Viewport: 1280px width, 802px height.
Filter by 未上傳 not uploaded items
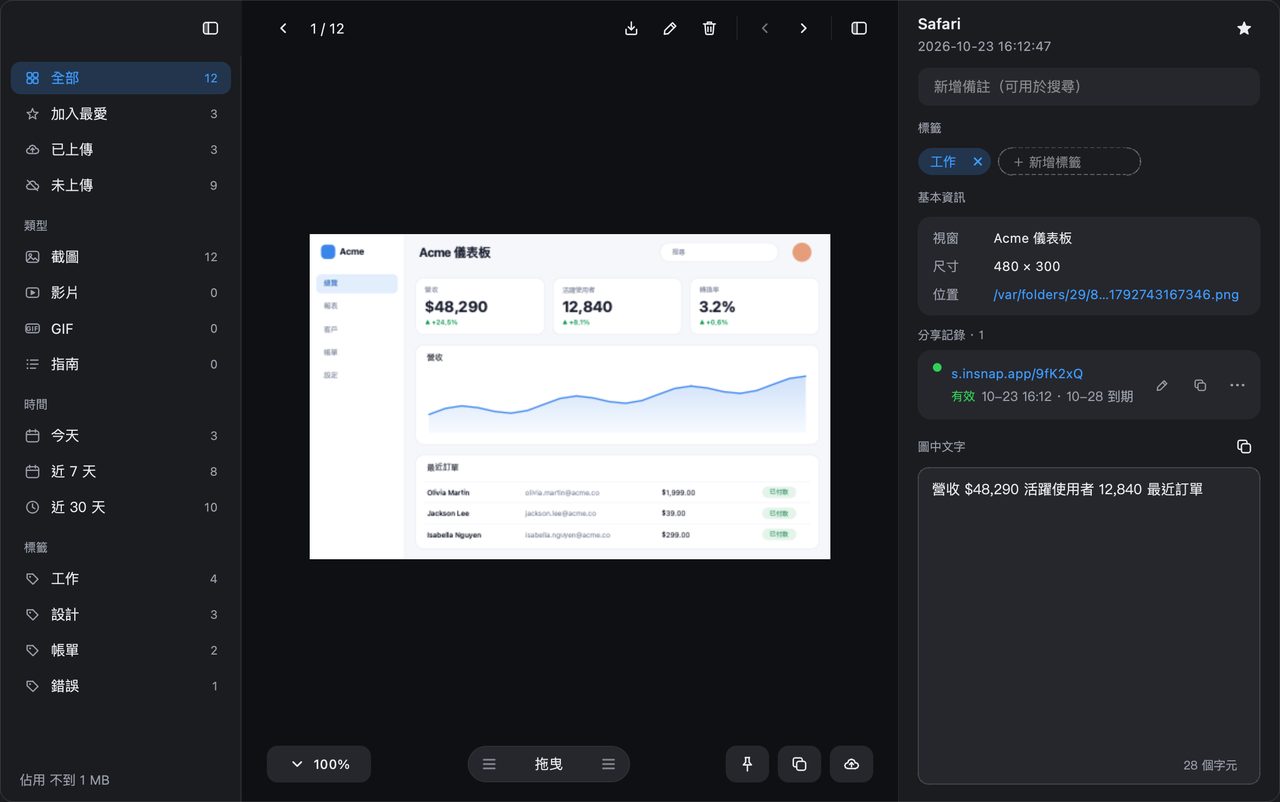pos(121,185)
